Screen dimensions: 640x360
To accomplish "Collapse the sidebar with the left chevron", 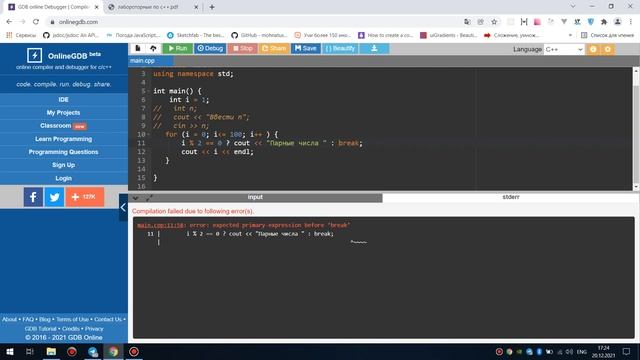I will pos(123,207).
